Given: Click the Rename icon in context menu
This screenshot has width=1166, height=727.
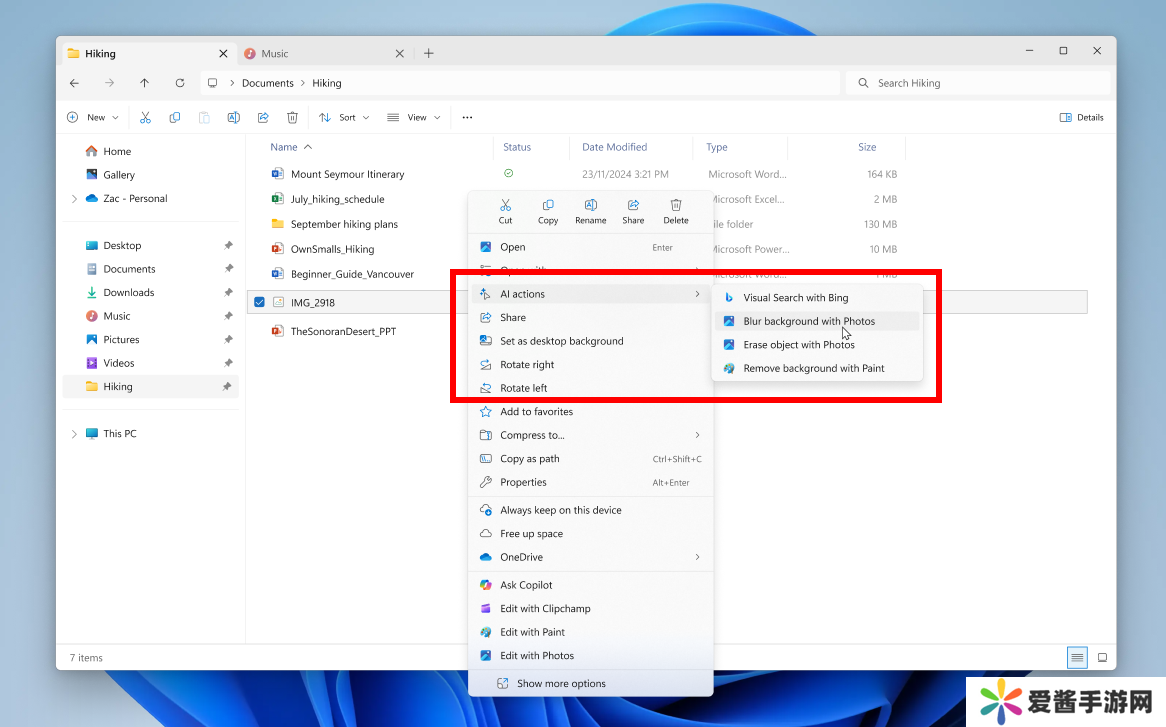Looking at the screenshot, I should coord(590,210).
